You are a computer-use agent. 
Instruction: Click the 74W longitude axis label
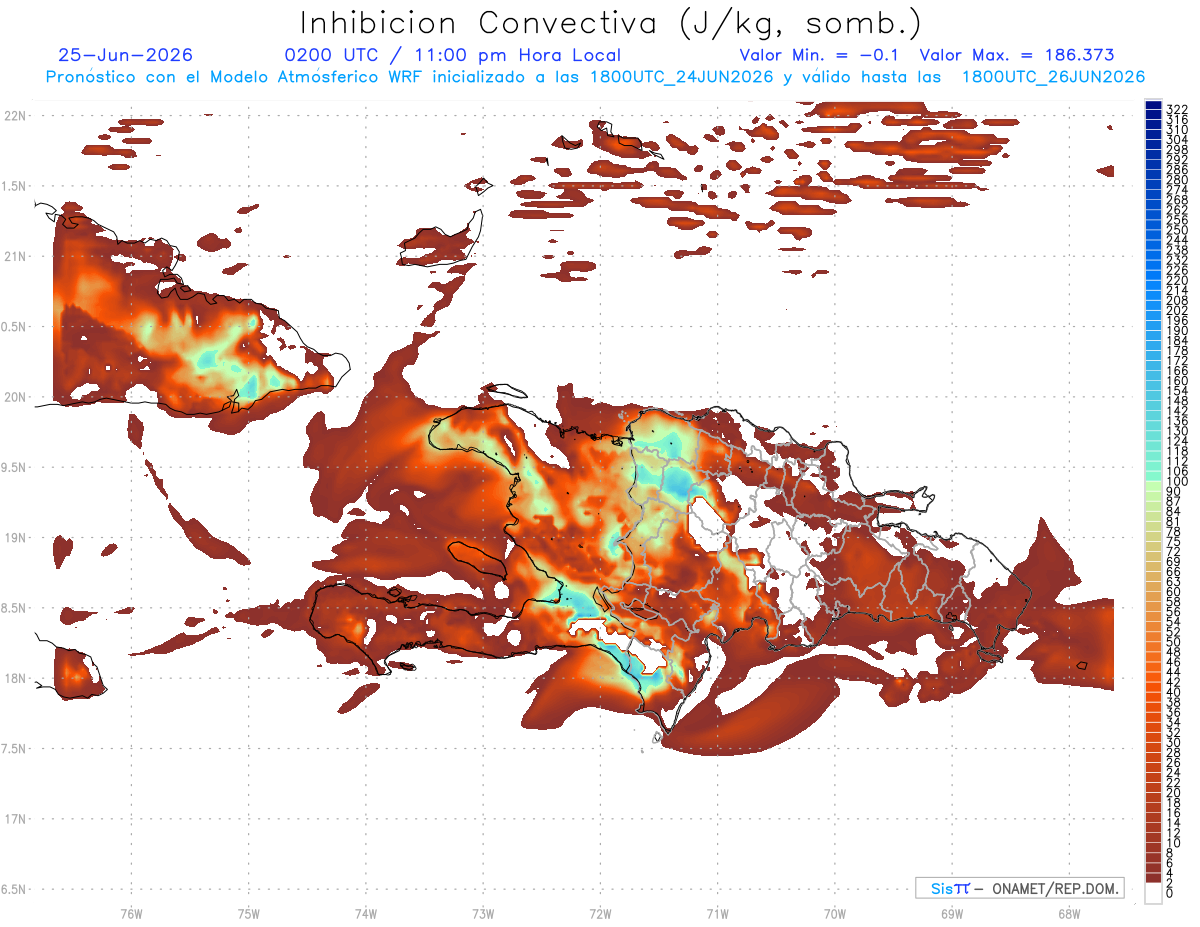pyautogui.click(x=365, y=912)
